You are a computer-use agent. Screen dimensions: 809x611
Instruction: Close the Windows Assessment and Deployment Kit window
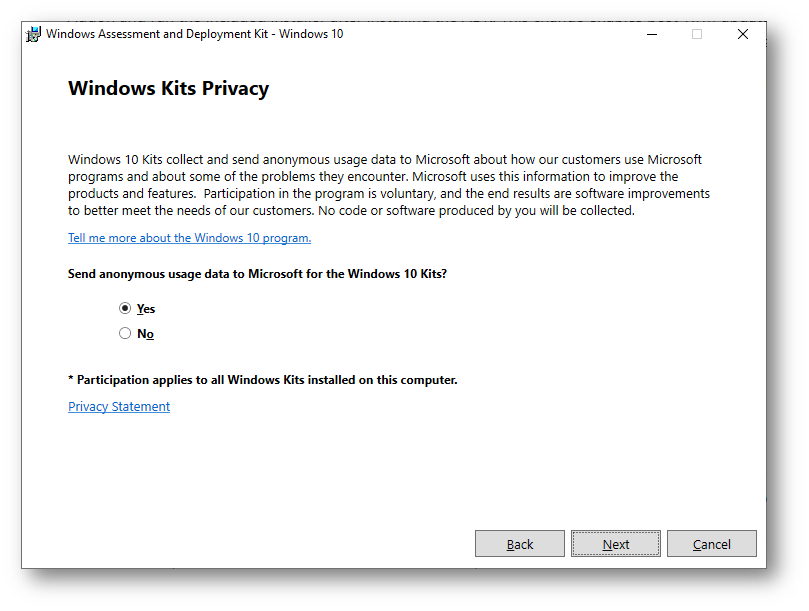click(x=743, y=34)
